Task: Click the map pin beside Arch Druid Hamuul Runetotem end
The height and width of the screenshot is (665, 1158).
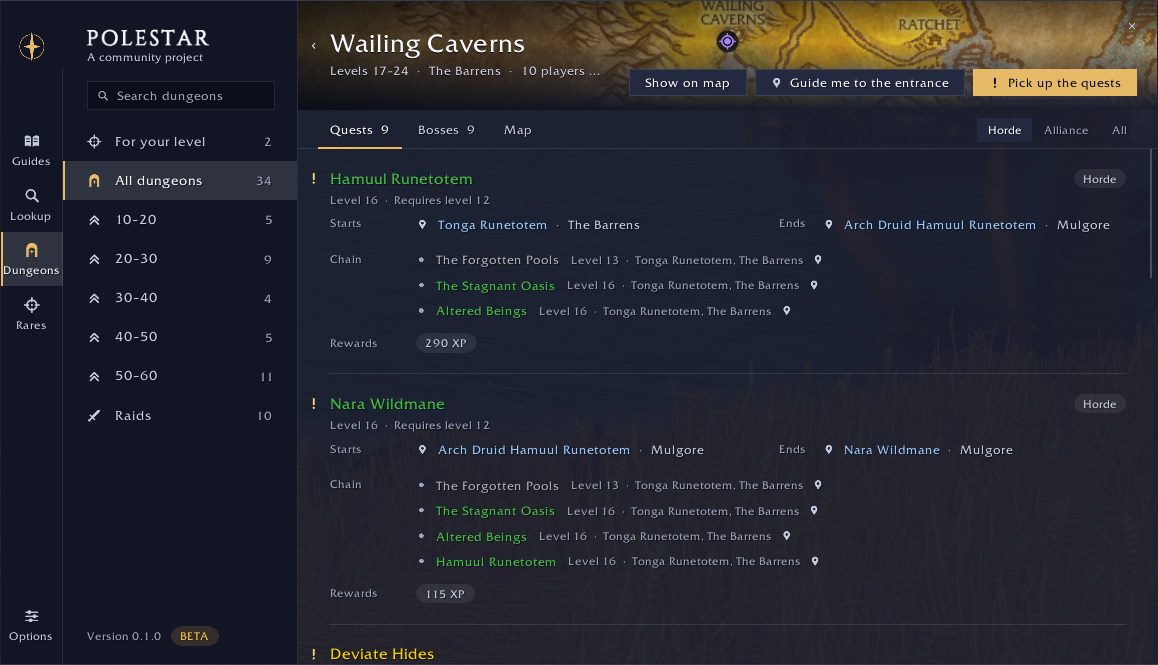Action: tap(829, 225)
